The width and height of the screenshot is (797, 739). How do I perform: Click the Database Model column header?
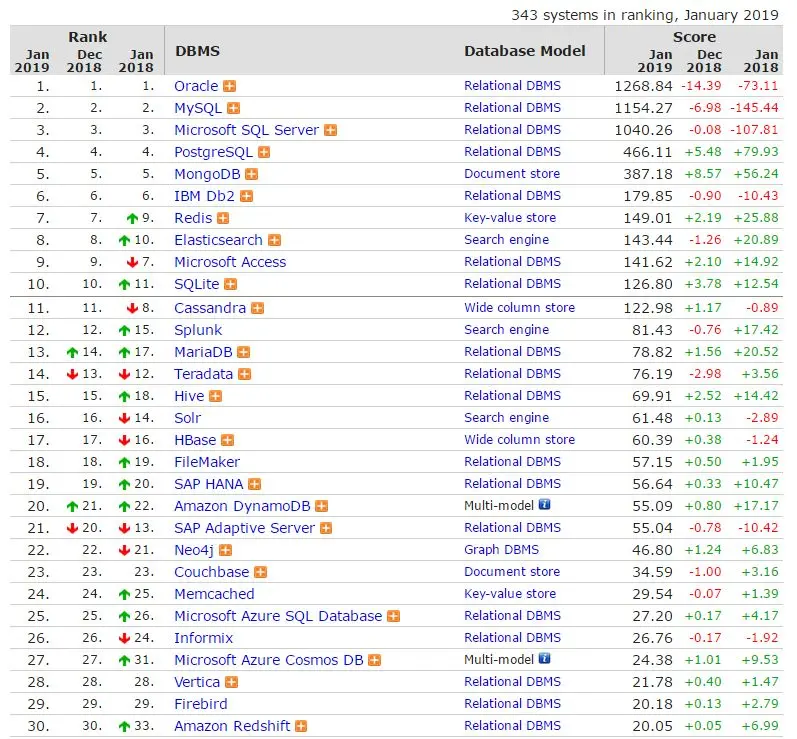525,51
